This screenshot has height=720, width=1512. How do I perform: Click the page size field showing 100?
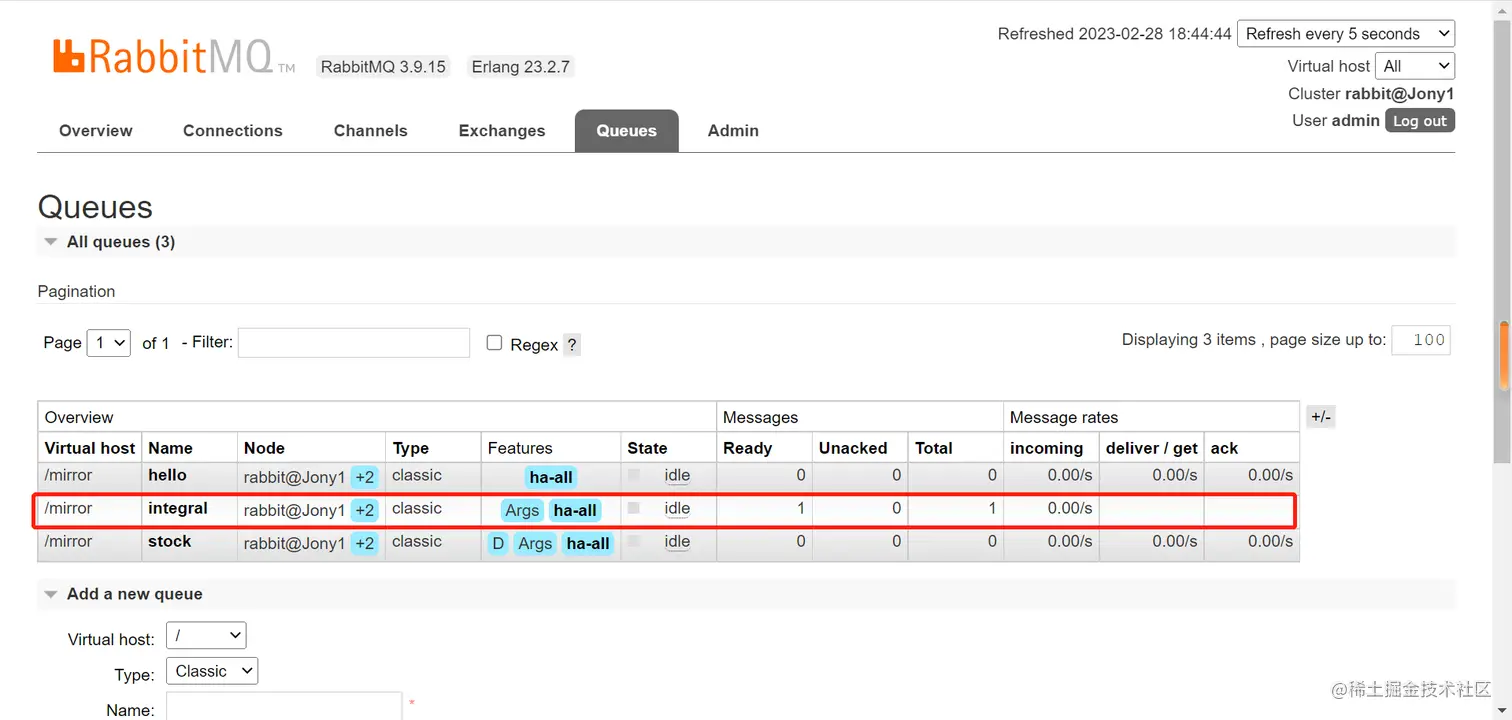point(1420,340)
